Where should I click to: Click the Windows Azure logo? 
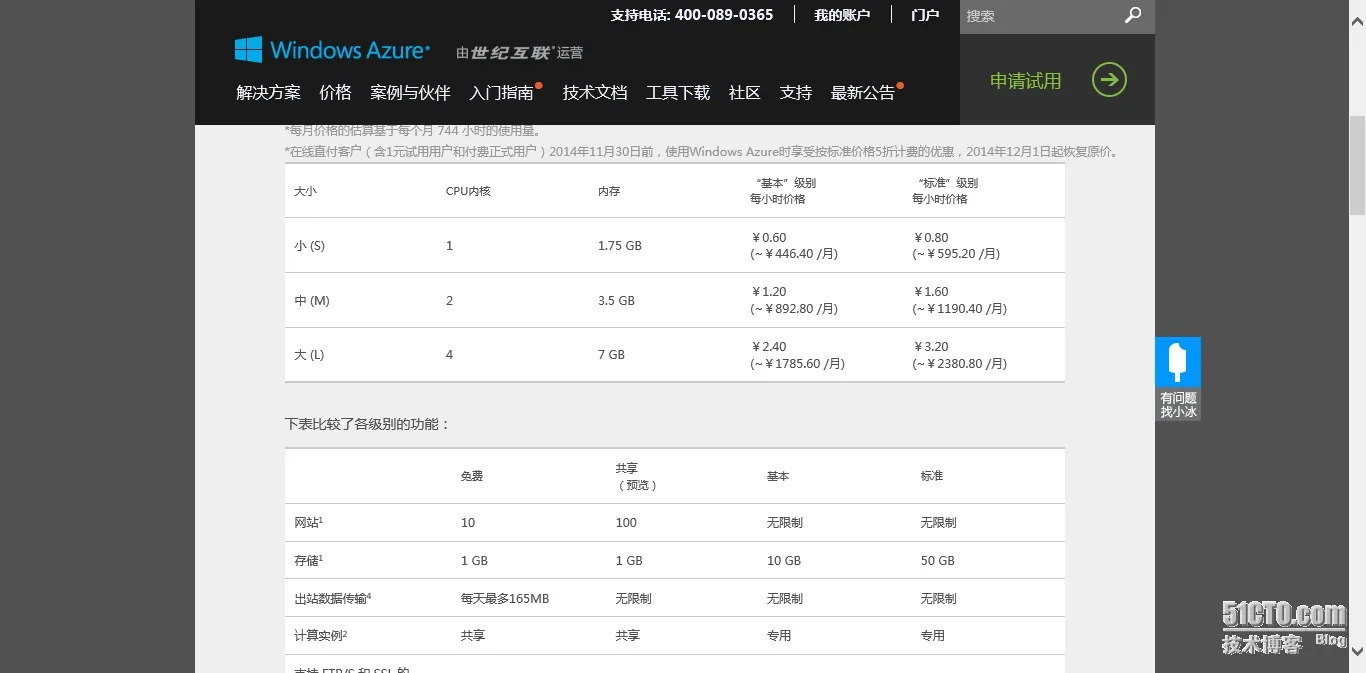pos(332,50)
